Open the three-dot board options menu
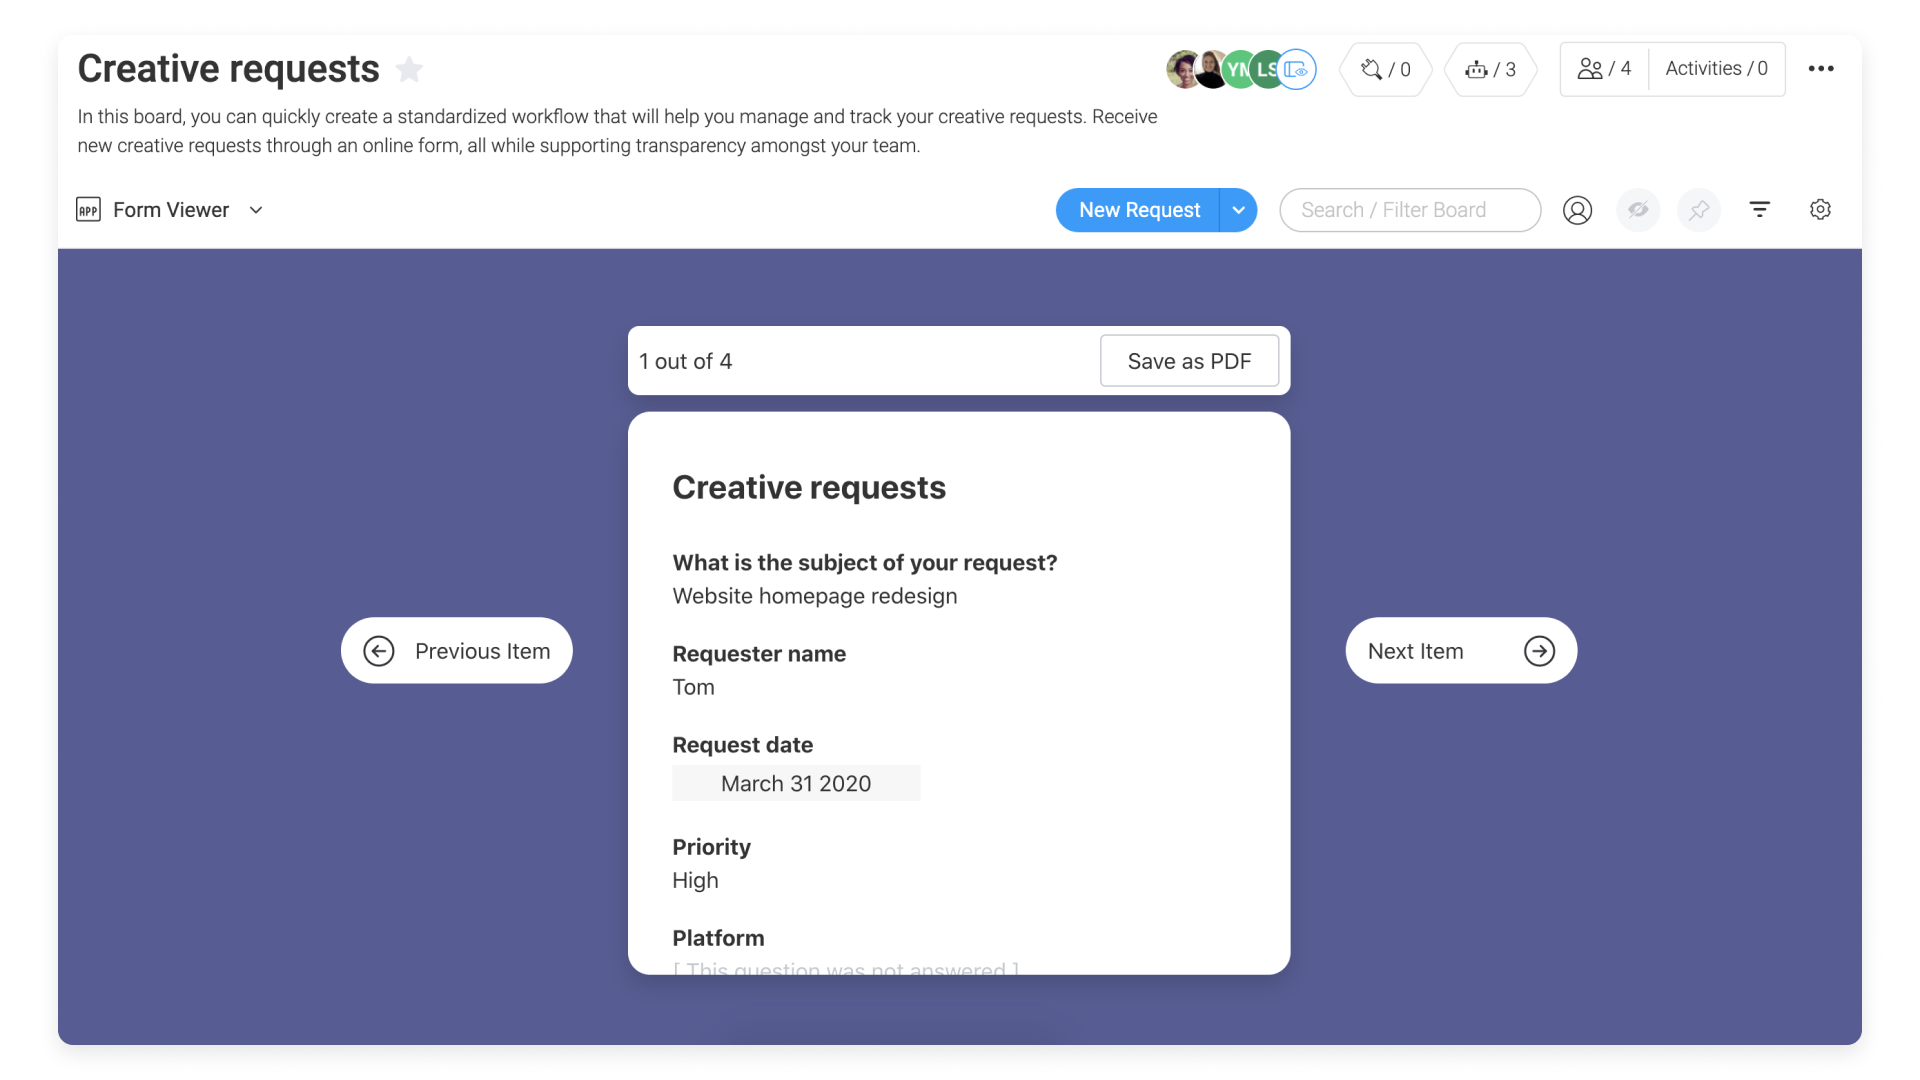Viewport: 1920px width, 1080px height. click(1822, 68)
